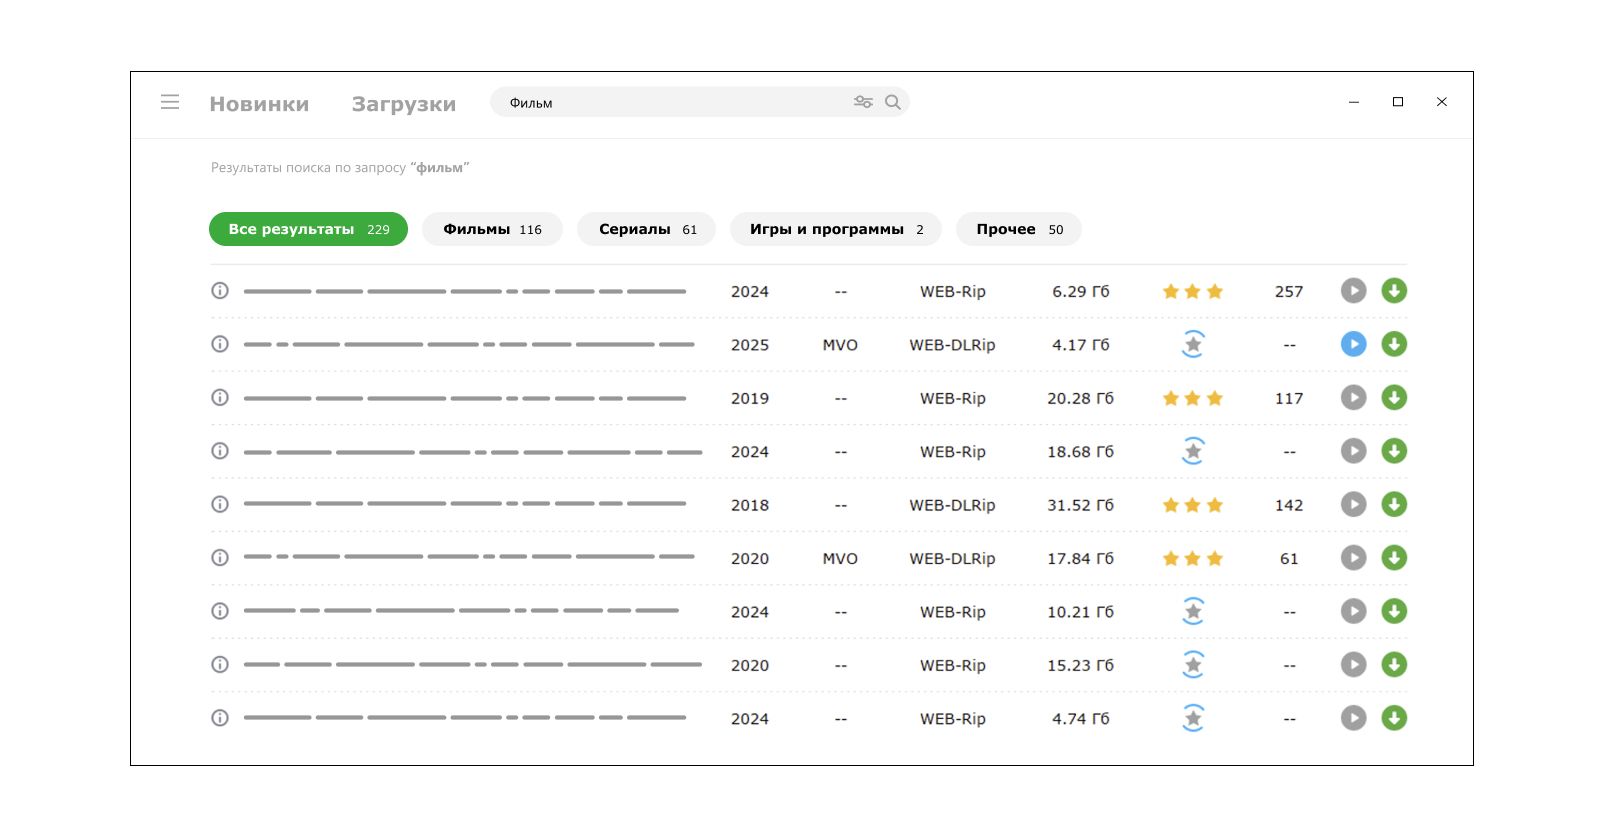Show info for the 4.17 Гб row
1604x834 pixels.
220,344
